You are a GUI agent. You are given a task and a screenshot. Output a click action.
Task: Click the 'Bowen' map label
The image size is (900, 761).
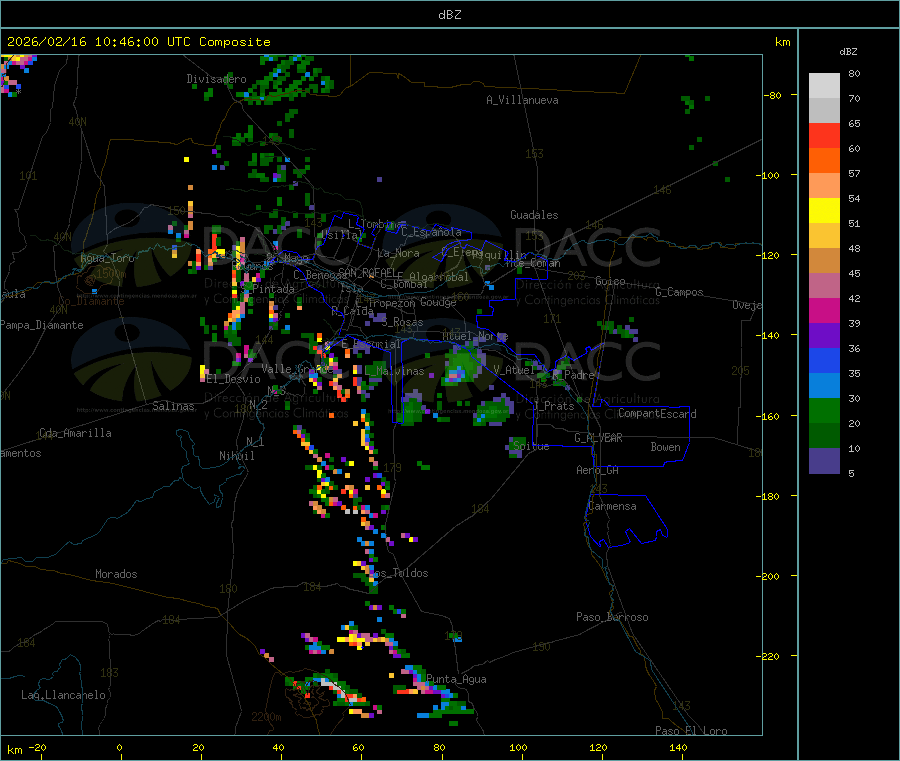[x=665, y=447]
